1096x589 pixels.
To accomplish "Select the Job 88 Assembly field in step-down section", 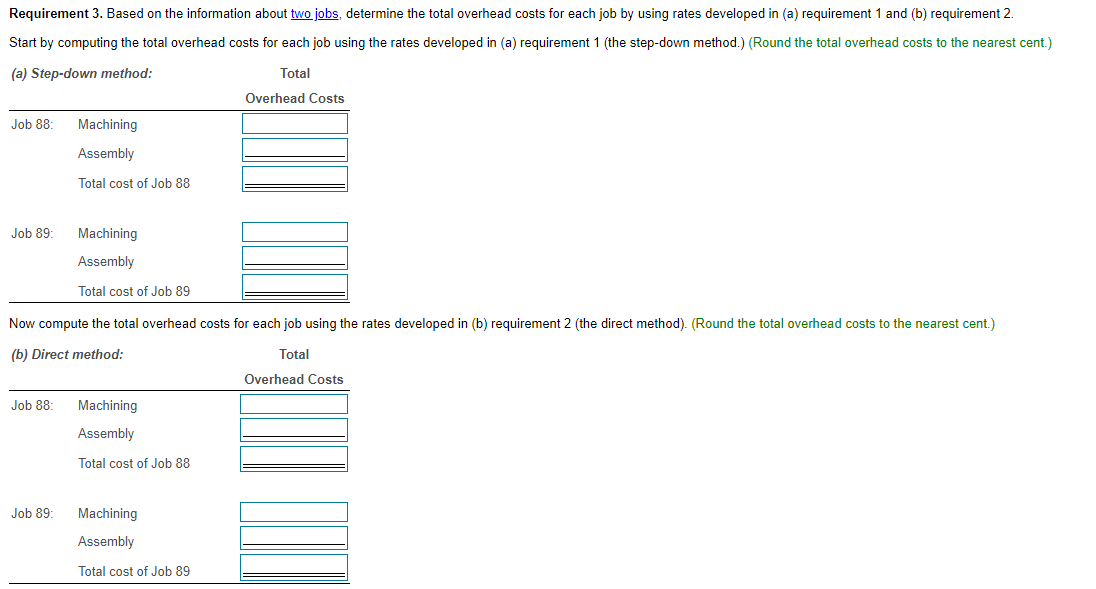I will (294, 149).
